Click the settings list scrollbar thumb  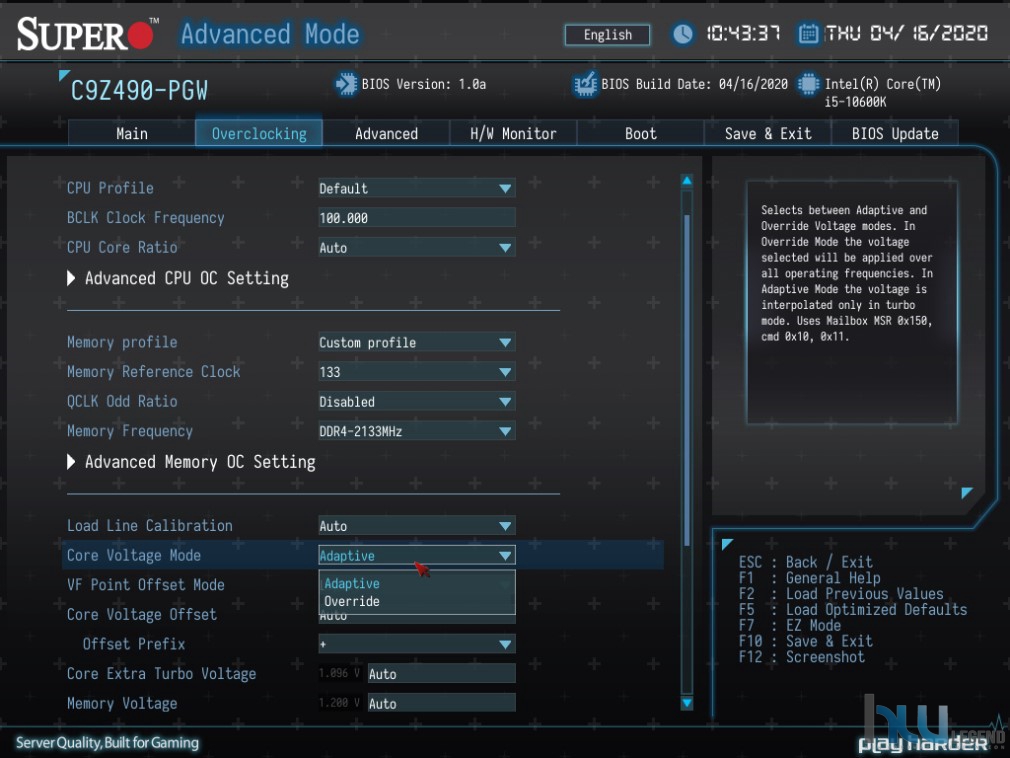pyautogui.click(x=687, y=380)
